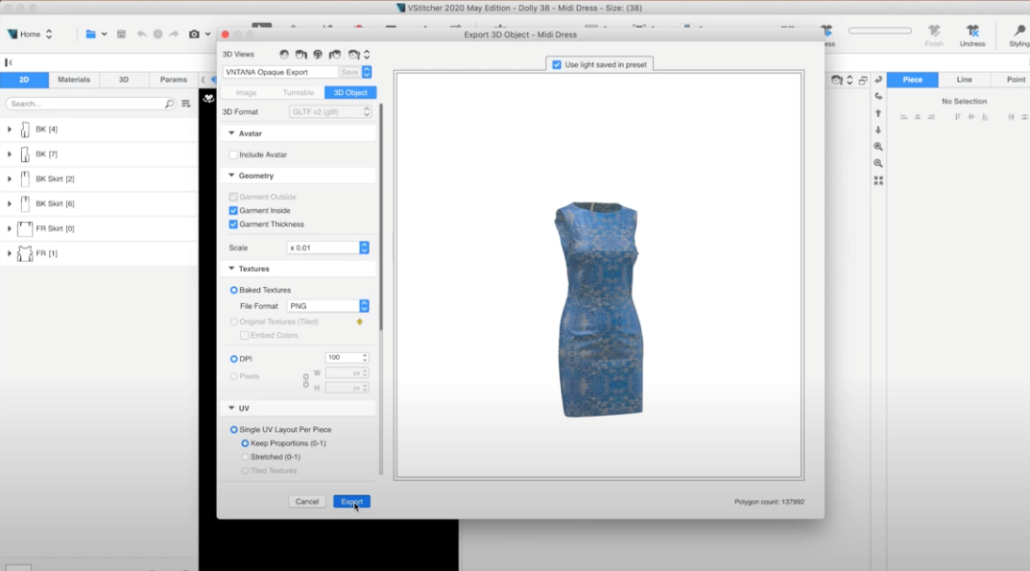Viewport: 1030px width, 571px height.
Task: Open the Materials tab
Action: (74, 80)
